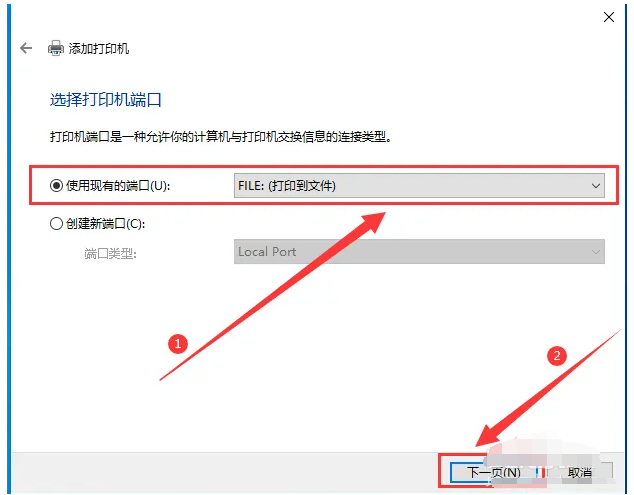Click the 添加打印机 window title text
Image resolution: width=634 pixels, height=495 pixels.
tap(99, 49)
